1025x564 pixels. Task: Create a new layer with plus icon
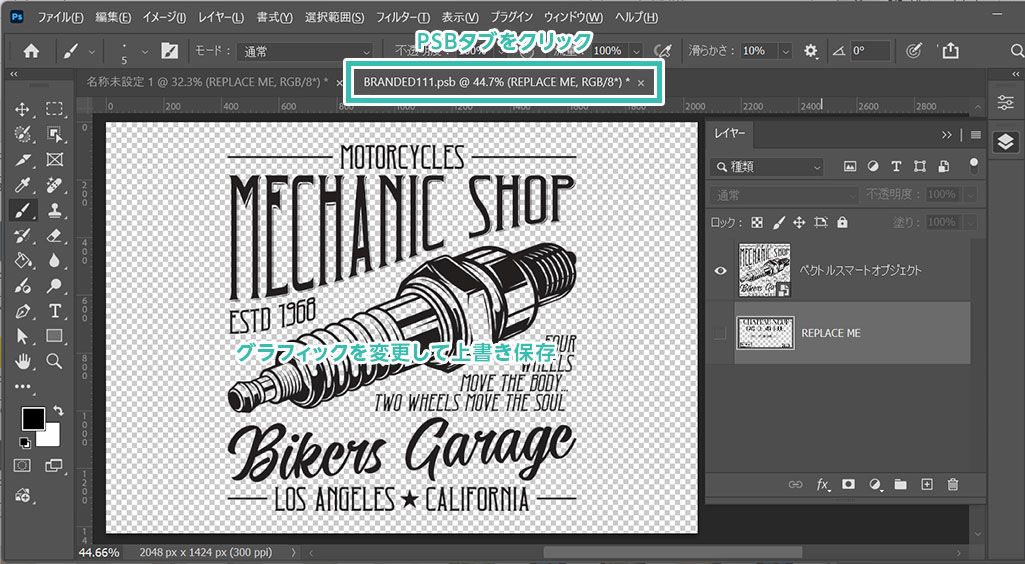[927, 484]
